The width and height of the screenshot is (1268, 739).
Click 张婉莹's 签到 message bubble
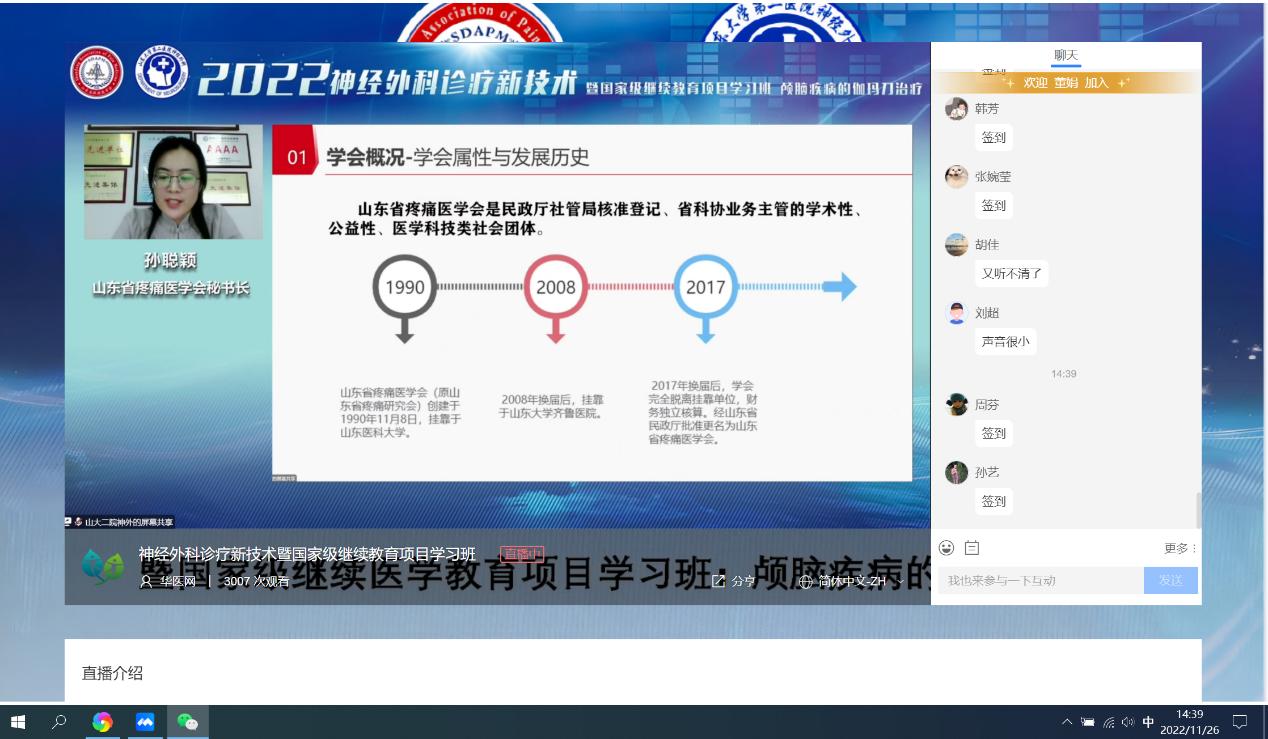click(x=993, y=205)
